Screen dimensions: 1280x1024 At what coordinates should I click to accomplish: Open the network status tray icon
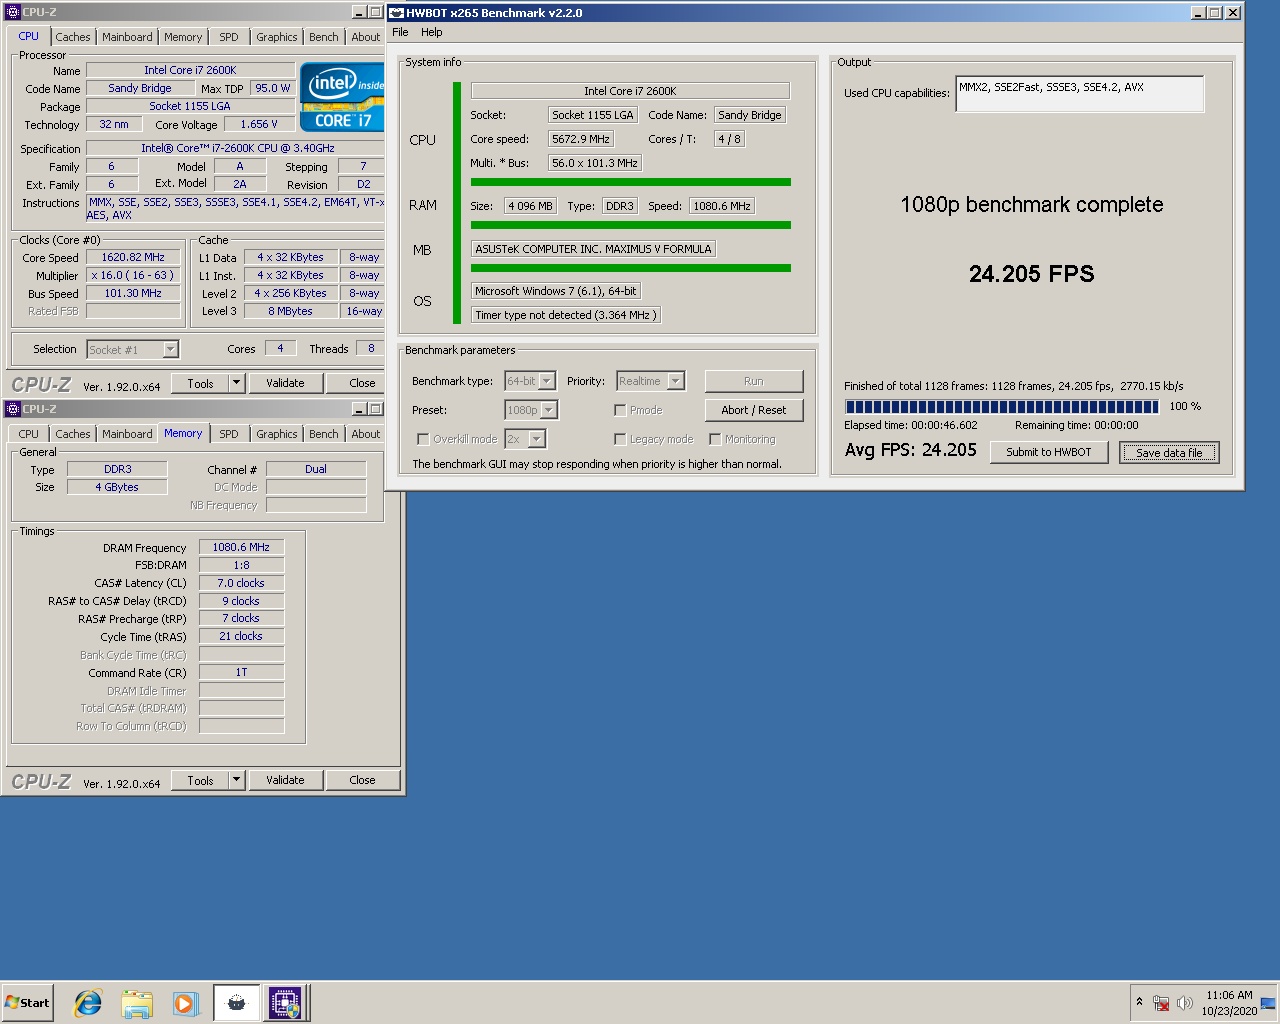pos(1161,1003)
